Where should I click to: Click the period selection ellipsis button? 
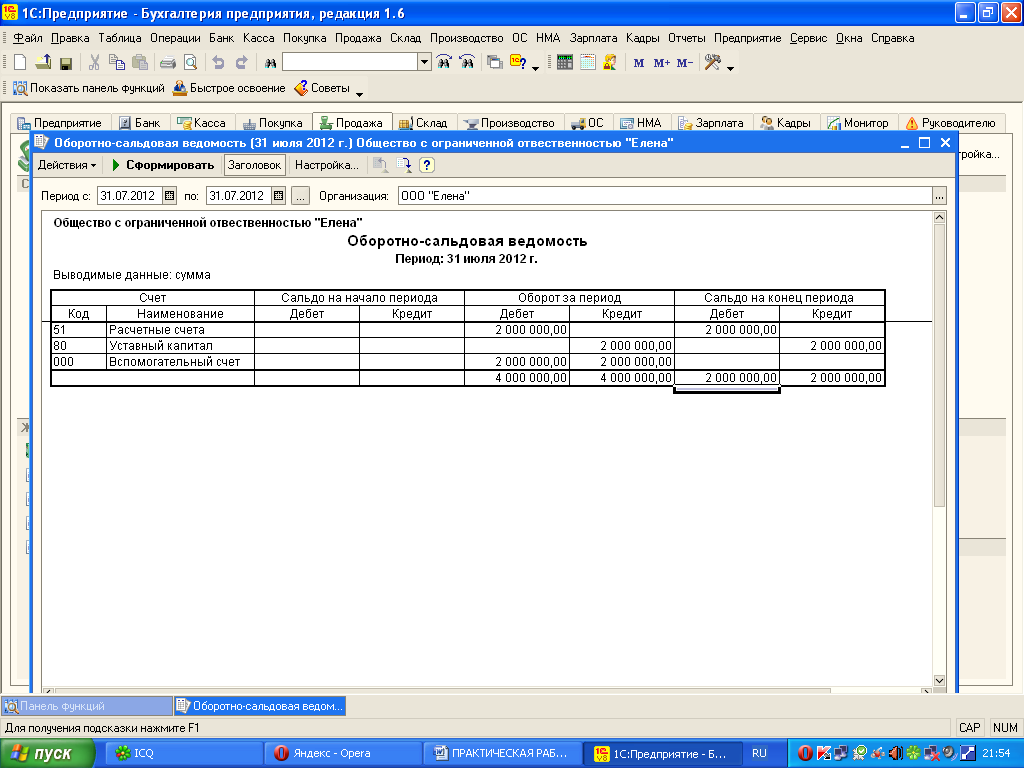click(x=300, y=195)
